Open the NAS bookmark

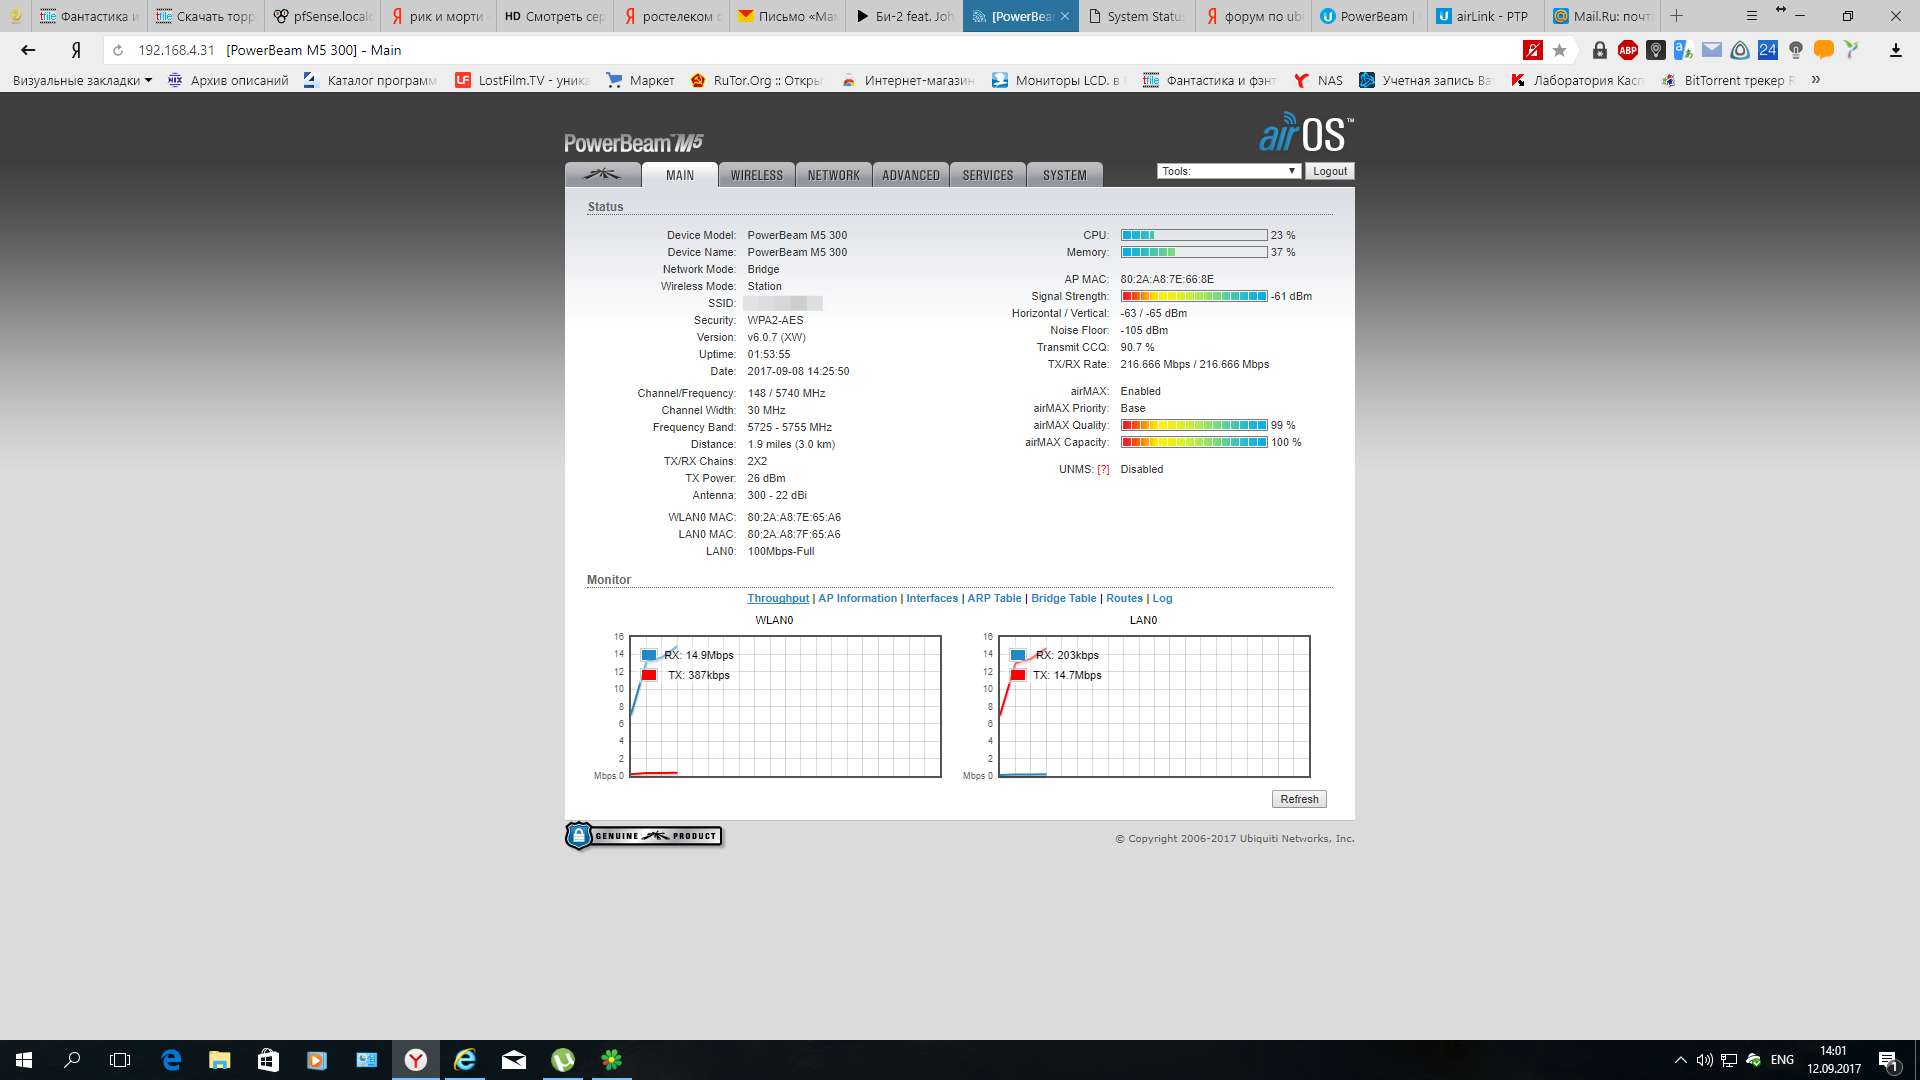tap(1318, 80)
